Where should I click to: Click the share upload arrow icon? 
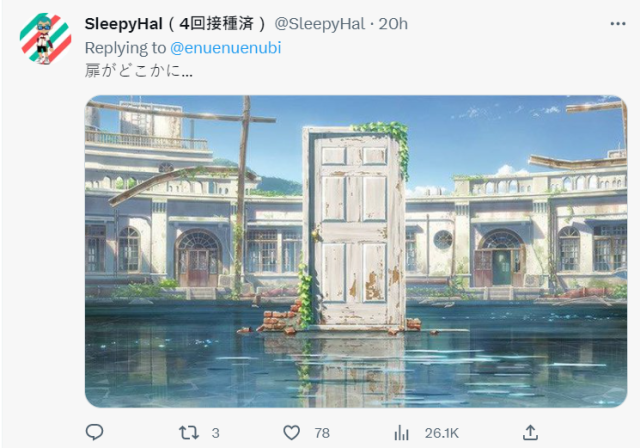530,432
